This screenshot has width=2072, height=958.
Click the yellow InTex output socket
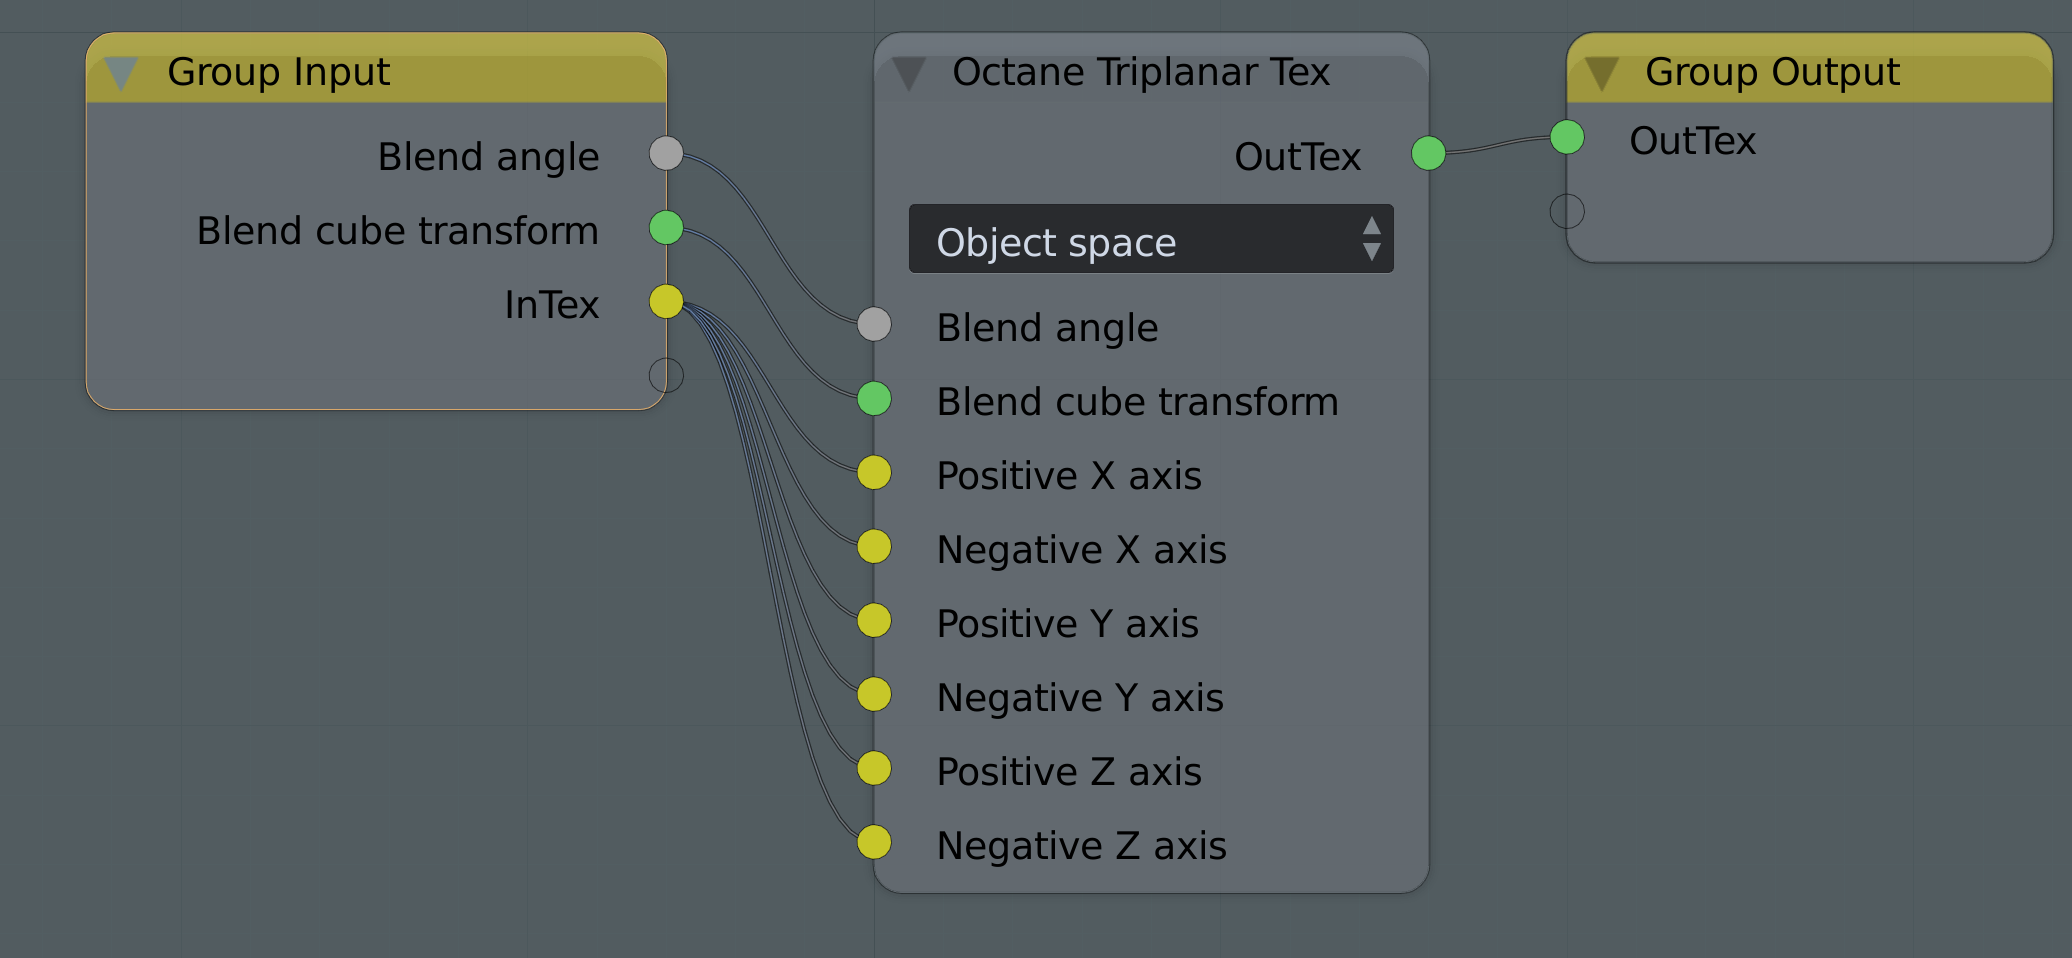[666, 301]
